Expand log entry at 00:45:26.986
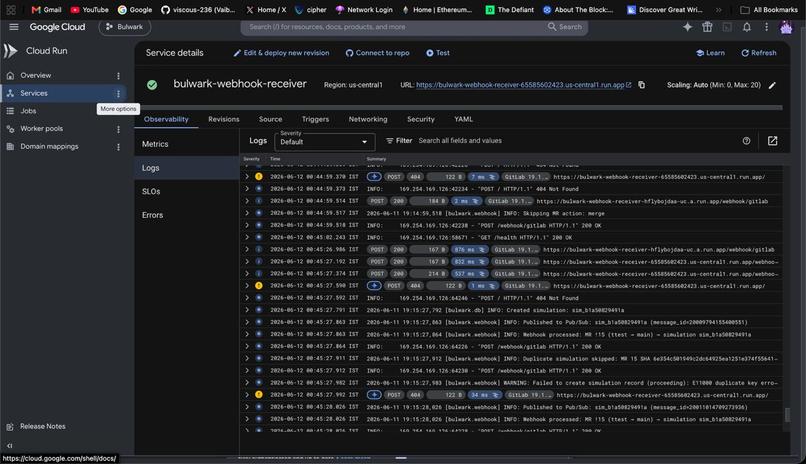Screen dimensions: 806x464 tap(247, 249)
